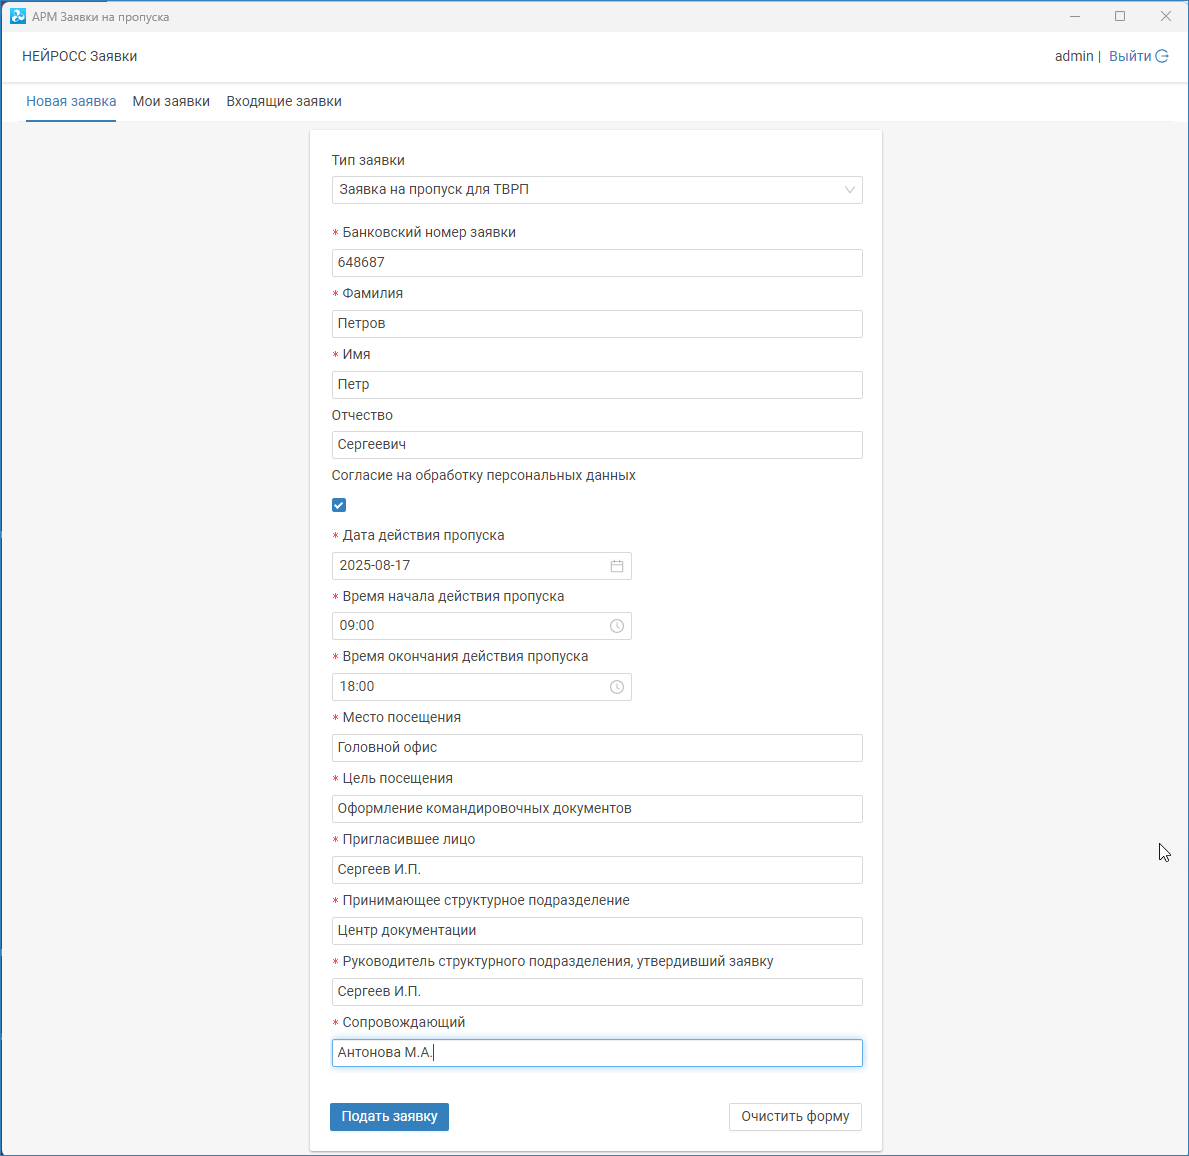Open the Входящие заявки tab

pos(284,101)
